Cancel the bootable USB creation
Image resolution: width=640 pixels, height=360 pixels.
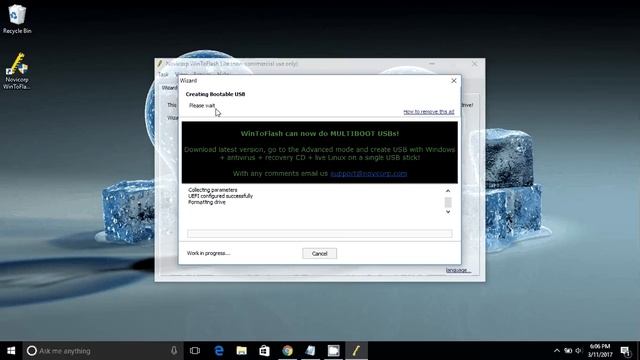320,253
